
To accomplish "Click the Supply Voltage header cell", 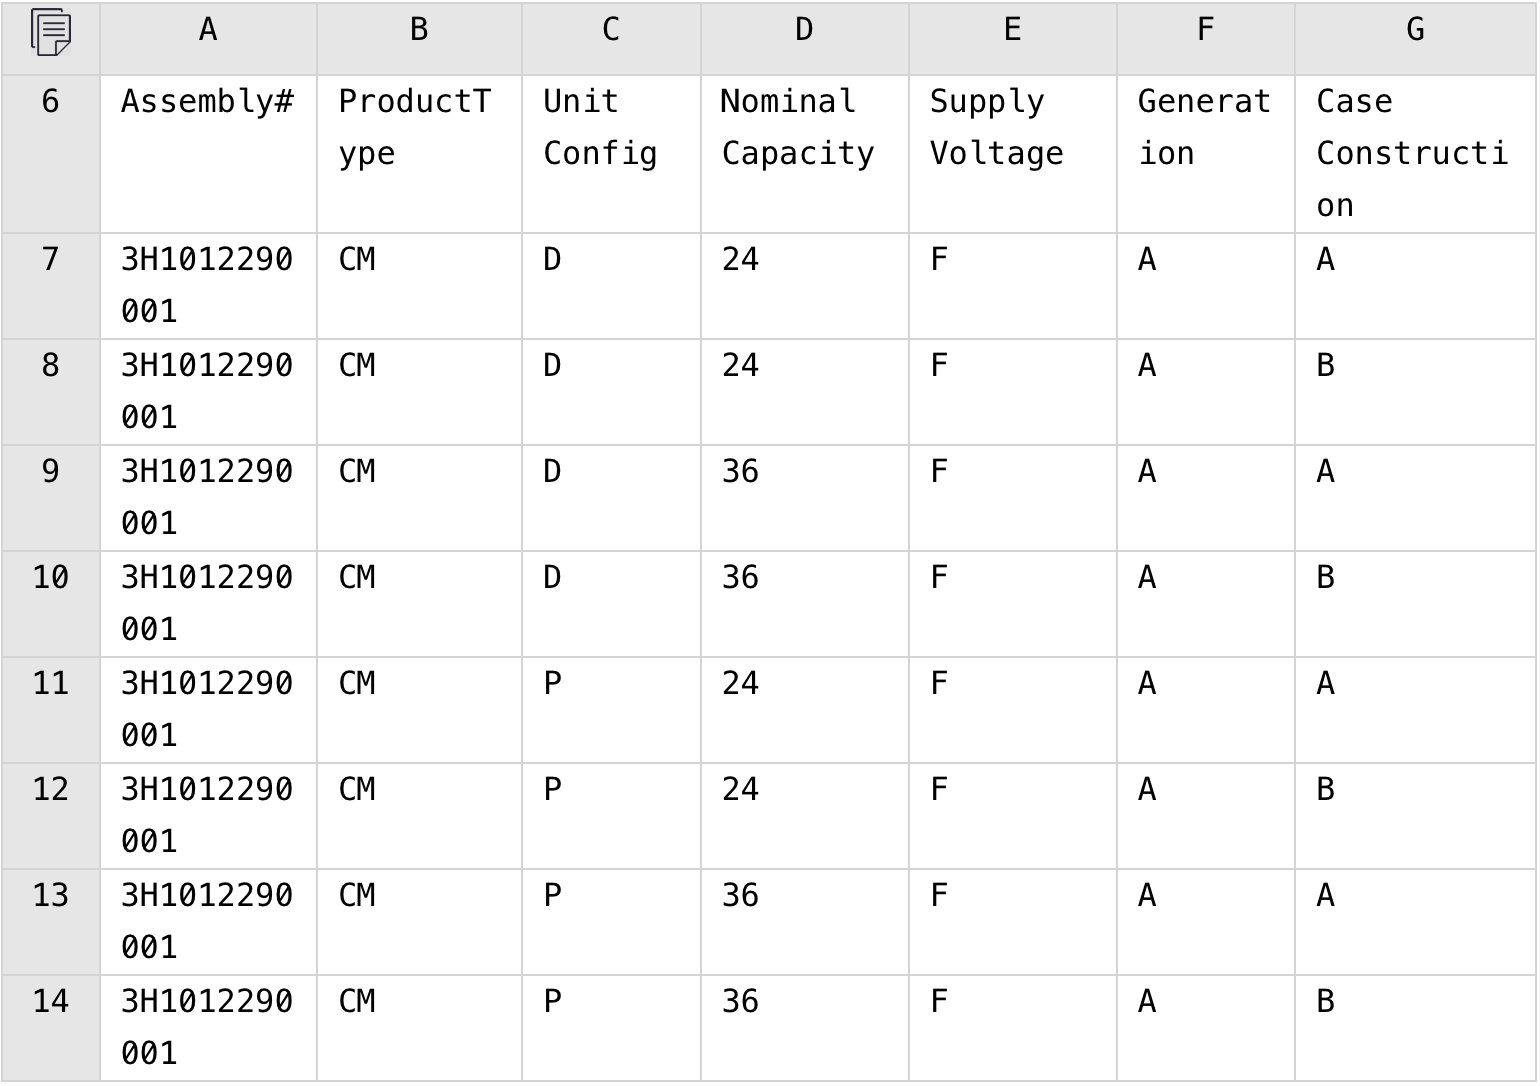I will click(x=1012, y=154).
